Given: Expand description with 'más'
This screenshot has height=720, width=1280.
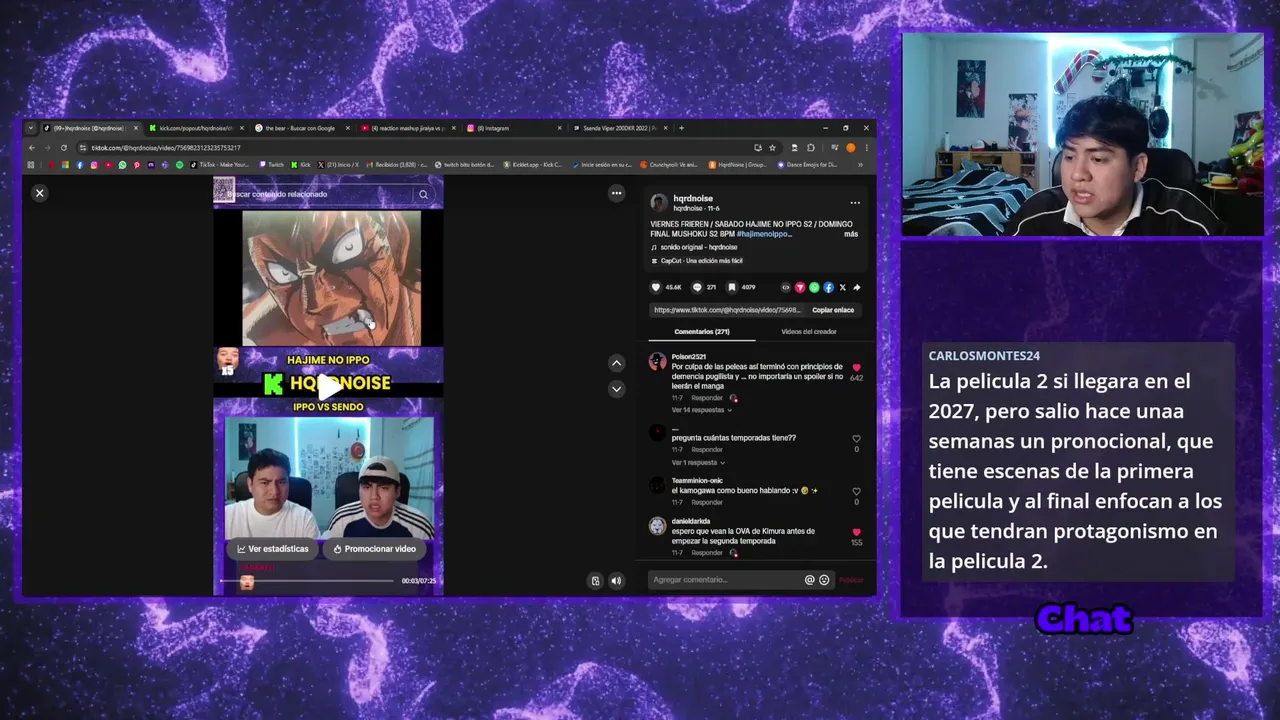Looking at the screenshot, I should click(x=851, y=234).
